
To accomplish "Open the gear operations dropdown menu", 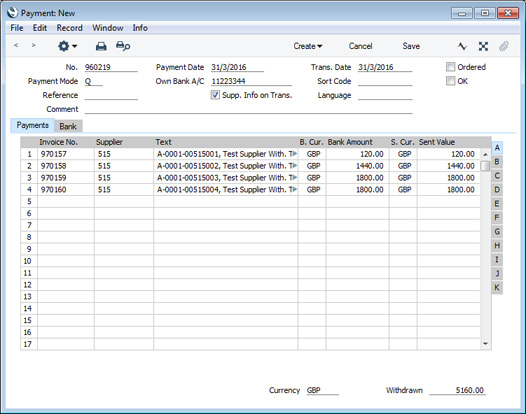I will click(67, 46).
